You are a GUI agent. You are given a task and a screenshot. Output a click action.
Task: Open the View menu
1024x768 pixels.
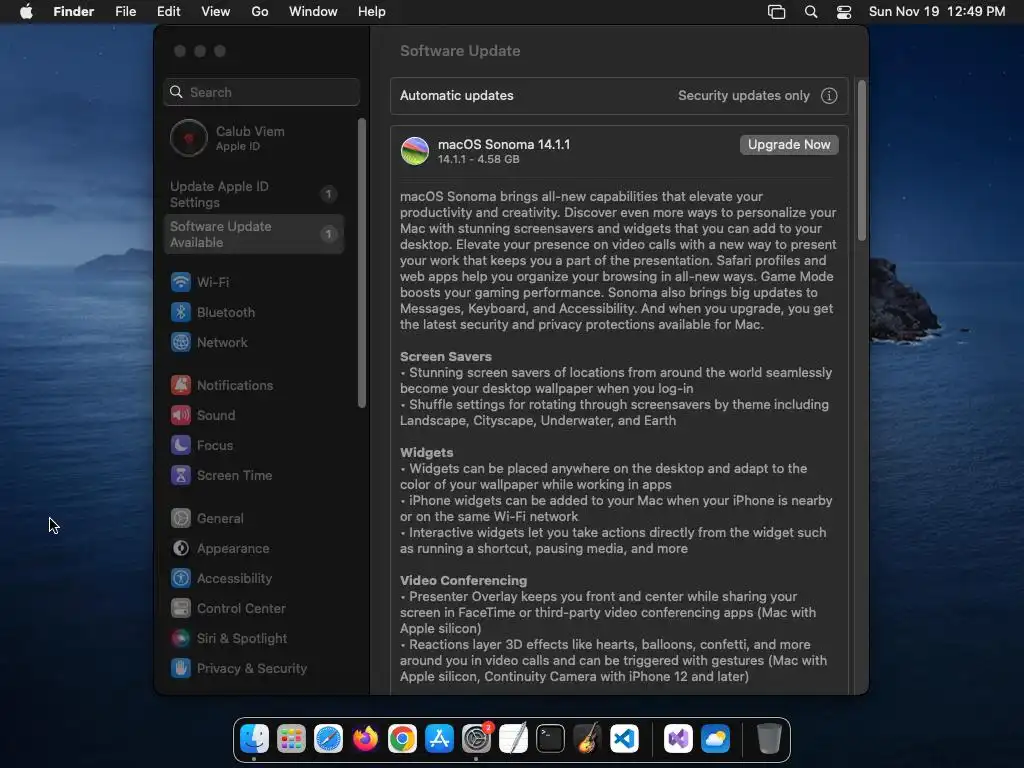tap(216, 12)
